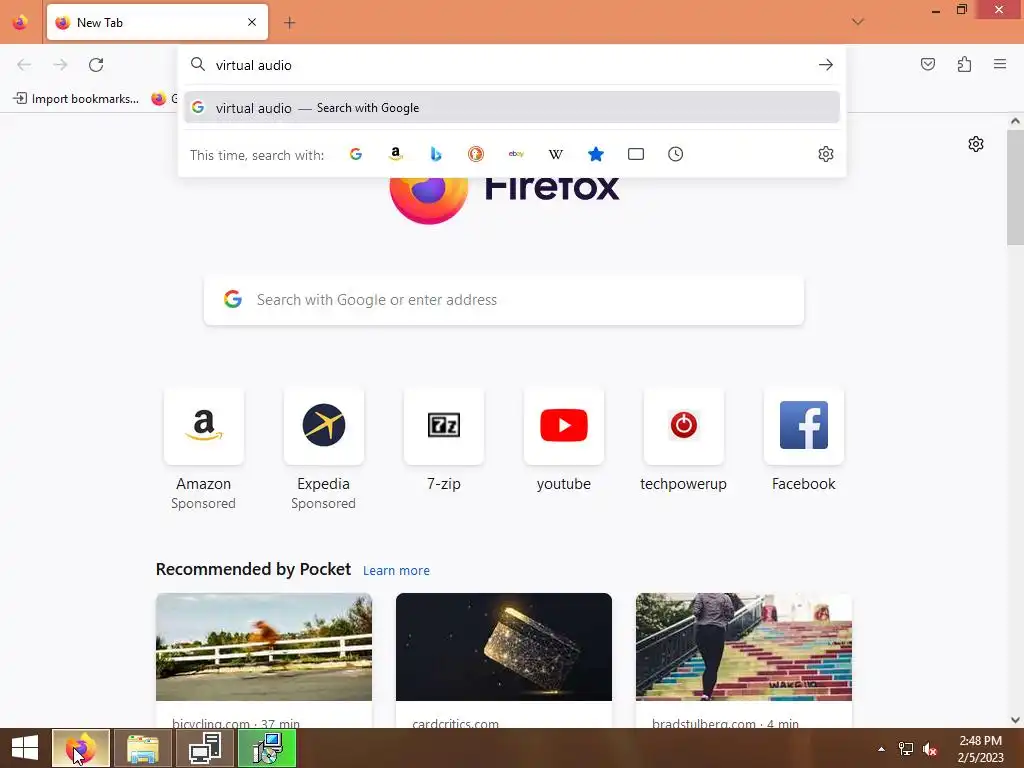Image resolution: width=1024 pixels, height=768 pixels.
Task: Open the green highlighted taskbar app
Action: [267, 748]
